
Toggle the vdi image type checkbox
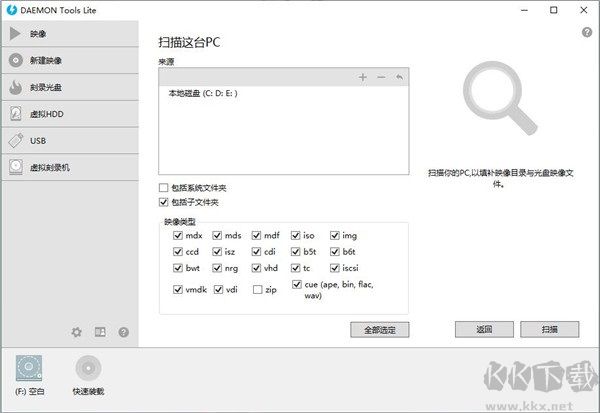218,289
